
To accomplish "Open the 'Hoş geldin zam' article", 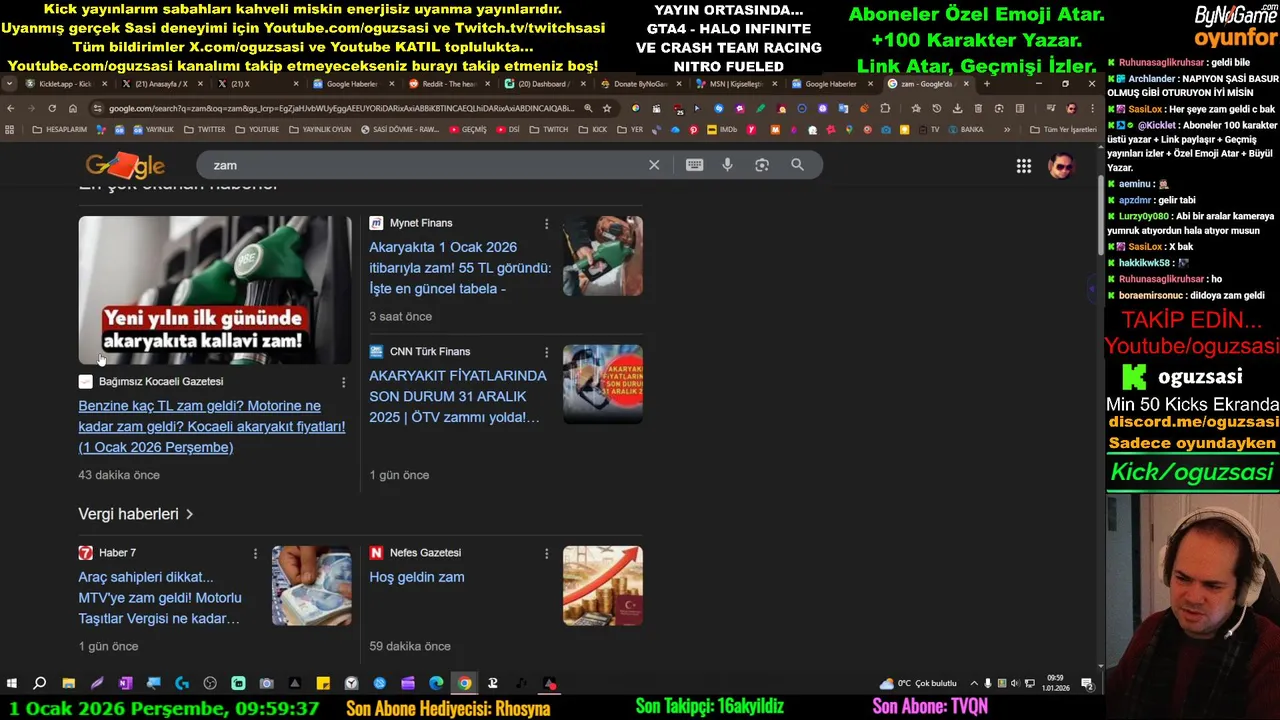I will (x=417, y=577).
